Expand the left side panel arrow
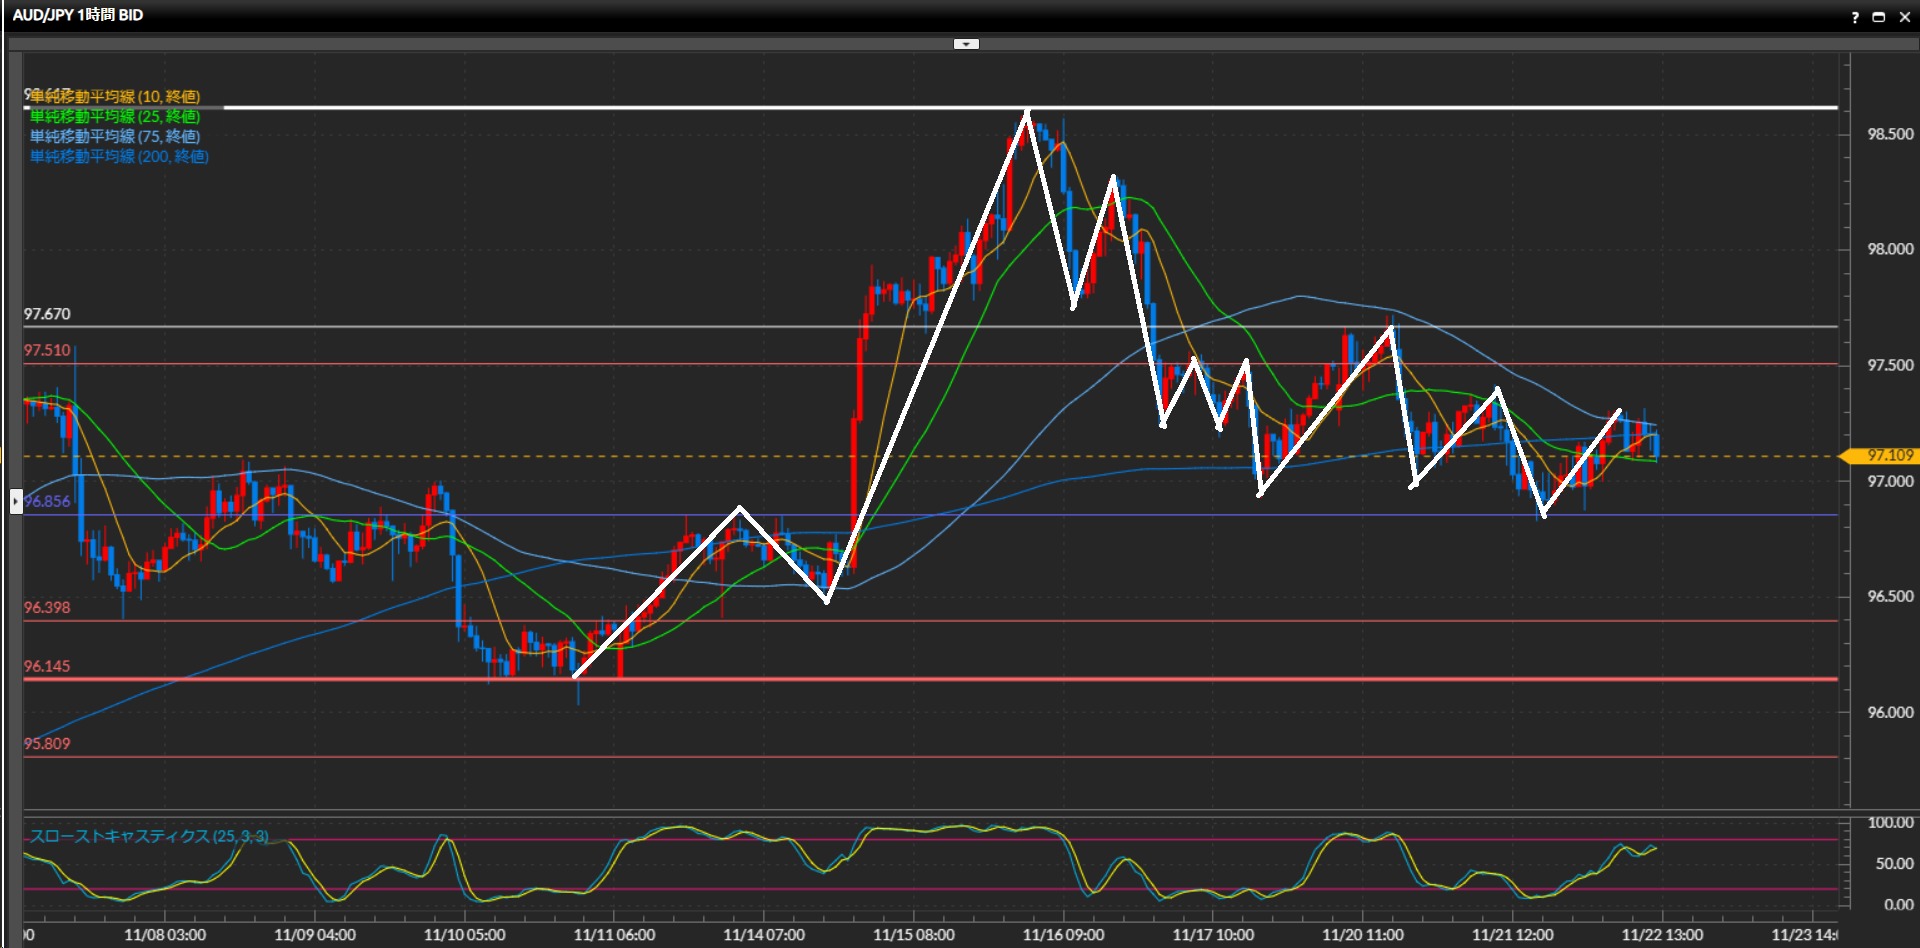This screenshot has height=948, width=1920. tap(16, 500)
